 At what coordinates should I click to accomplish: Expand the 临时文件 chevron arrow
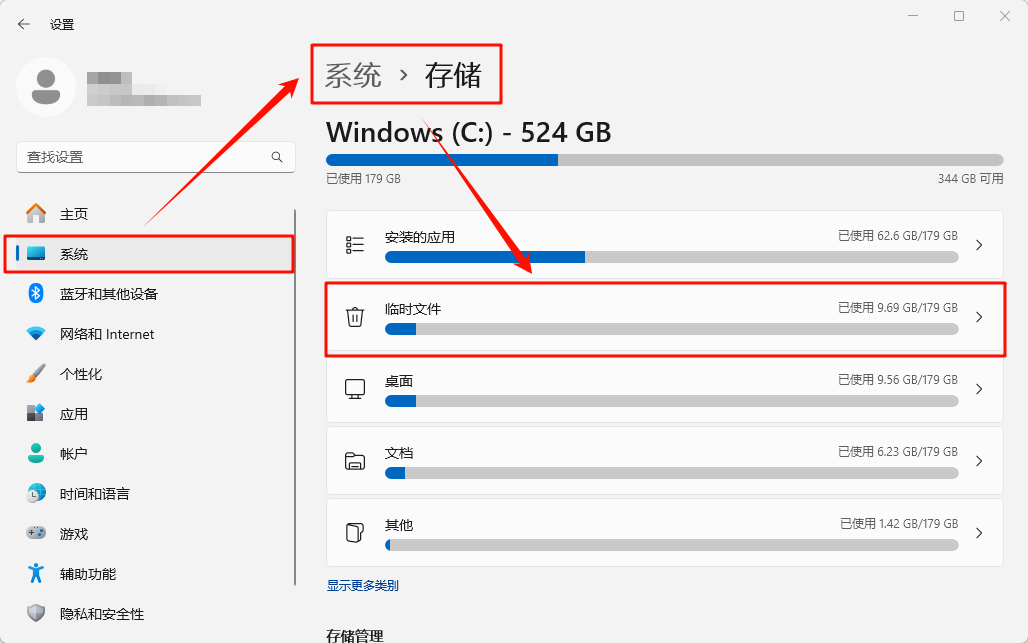(979, 317)
